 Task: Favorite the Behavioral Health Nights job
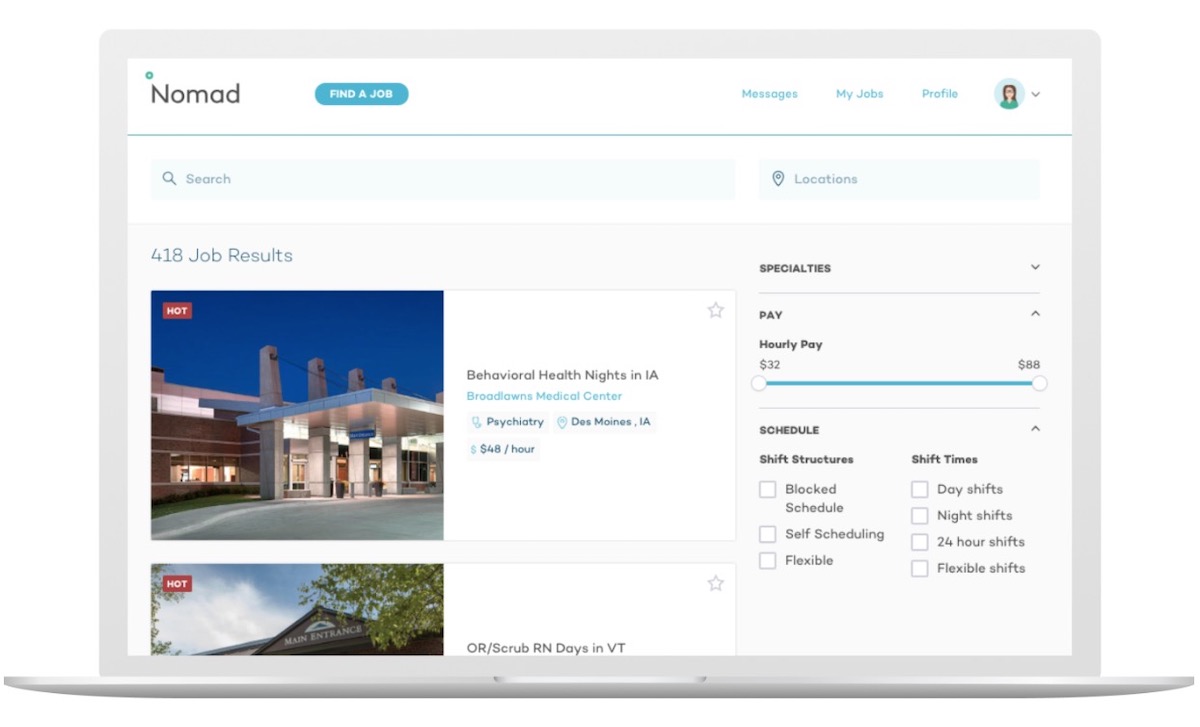click(716, 311)
